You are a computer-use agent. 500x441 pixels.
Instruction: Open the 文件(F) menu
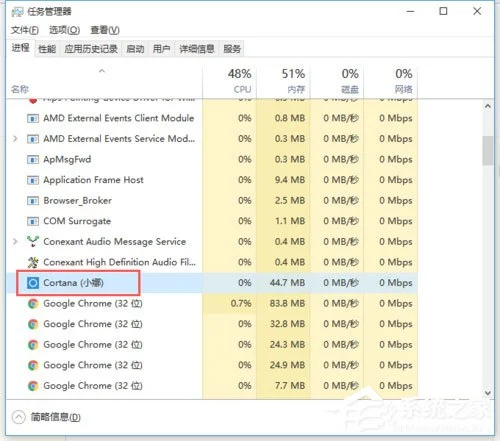(x=25, y=30)
